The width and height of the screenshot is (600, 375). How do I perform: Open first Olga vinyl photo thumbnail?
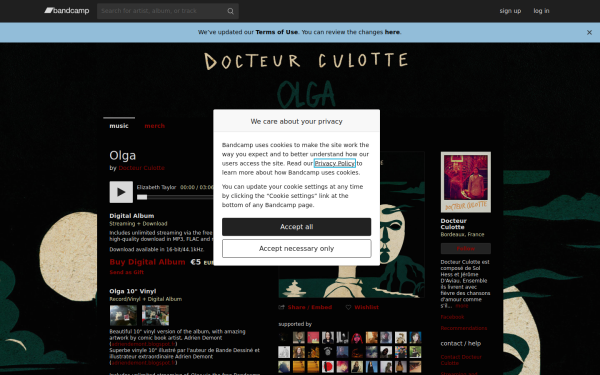(x=123, y=315)
